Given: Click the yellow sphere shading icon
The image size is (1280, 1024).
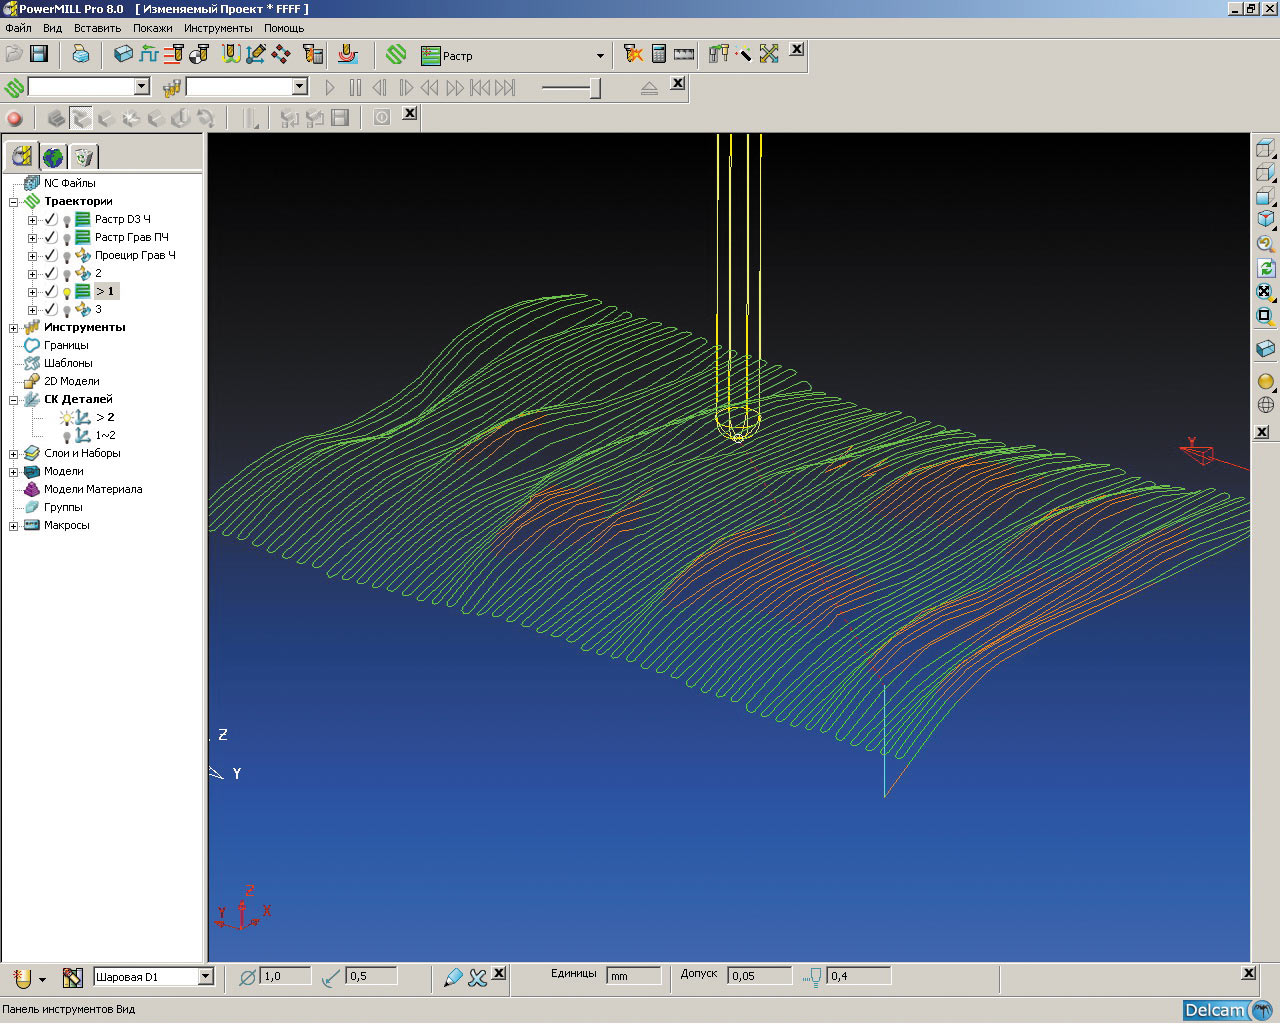Looking at the screenshot, I should click(1265, 381).
